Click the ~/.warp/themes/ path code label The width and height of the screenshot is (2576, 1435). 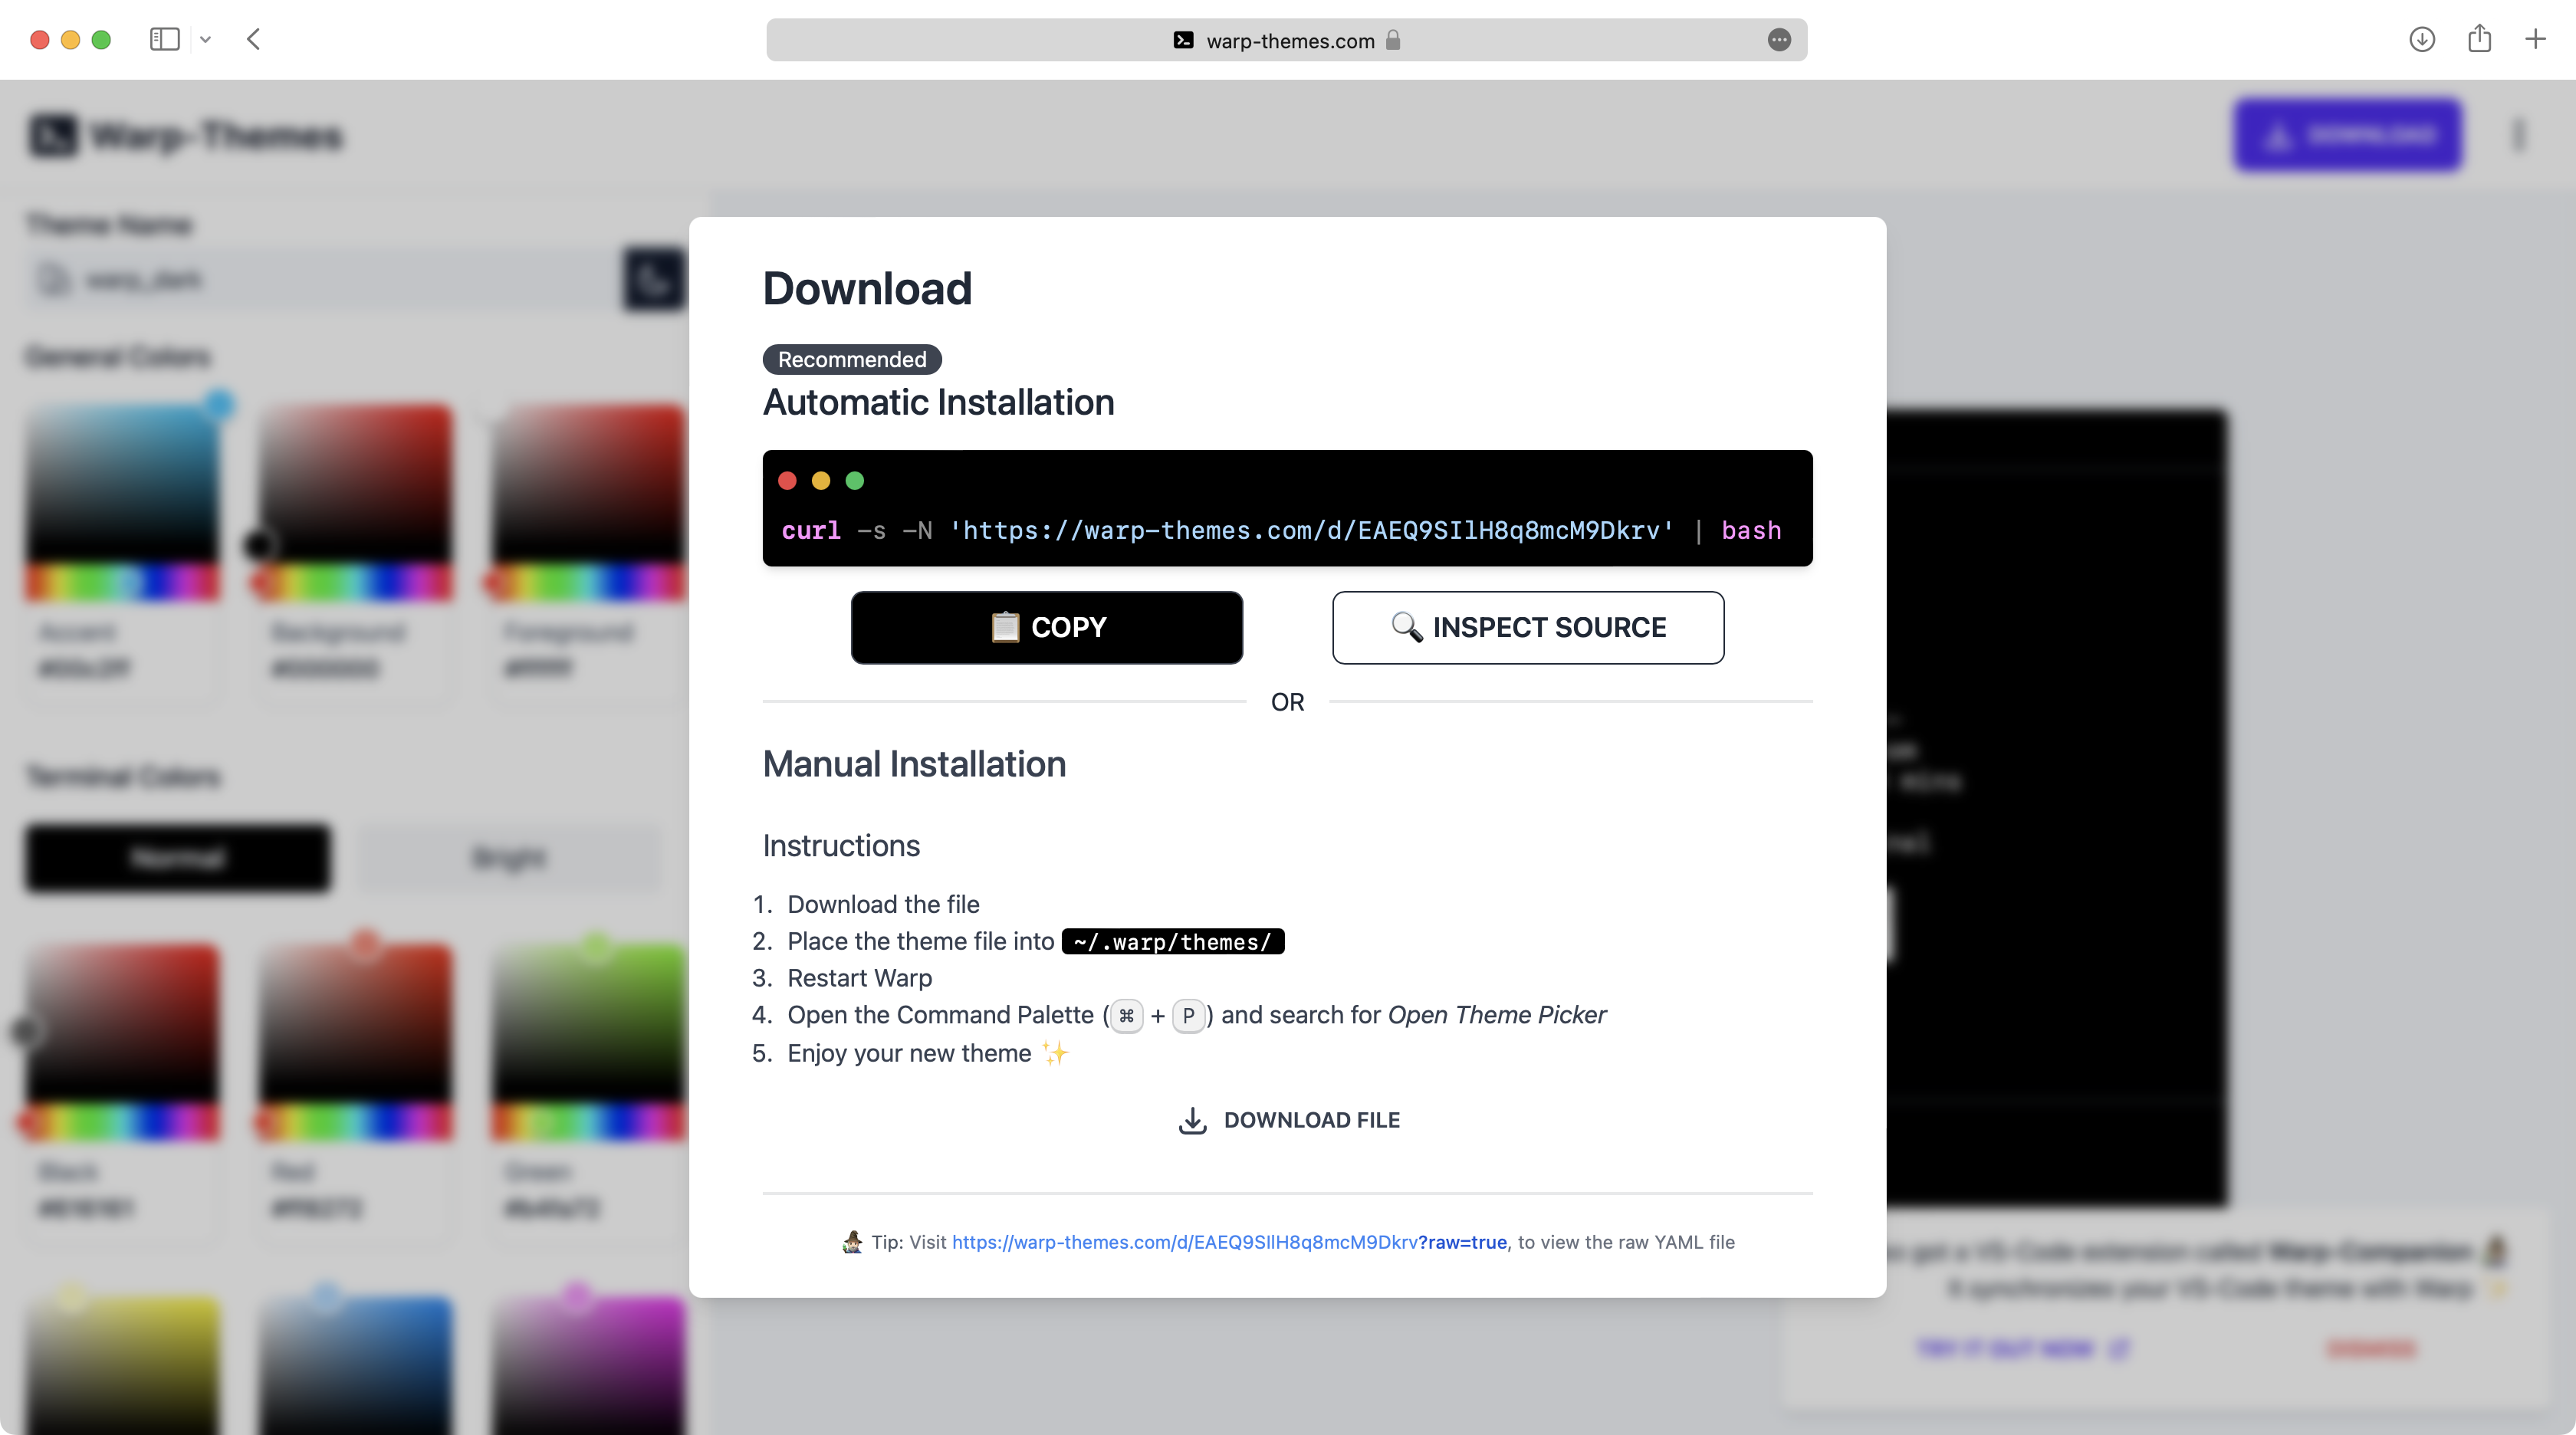1172,941
